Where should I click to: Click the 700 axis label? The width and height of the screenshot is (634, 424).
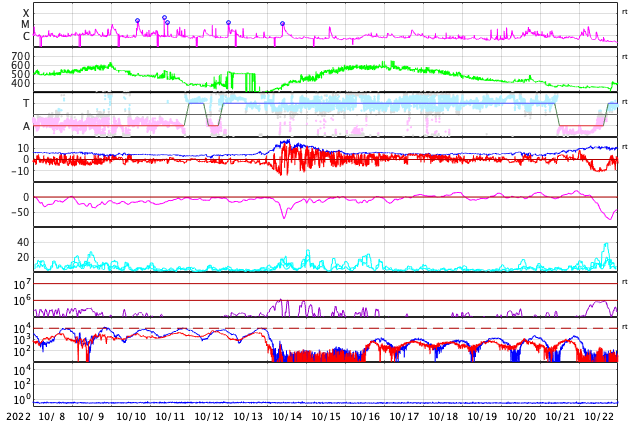pyautogui.click(x=21, y=56)
